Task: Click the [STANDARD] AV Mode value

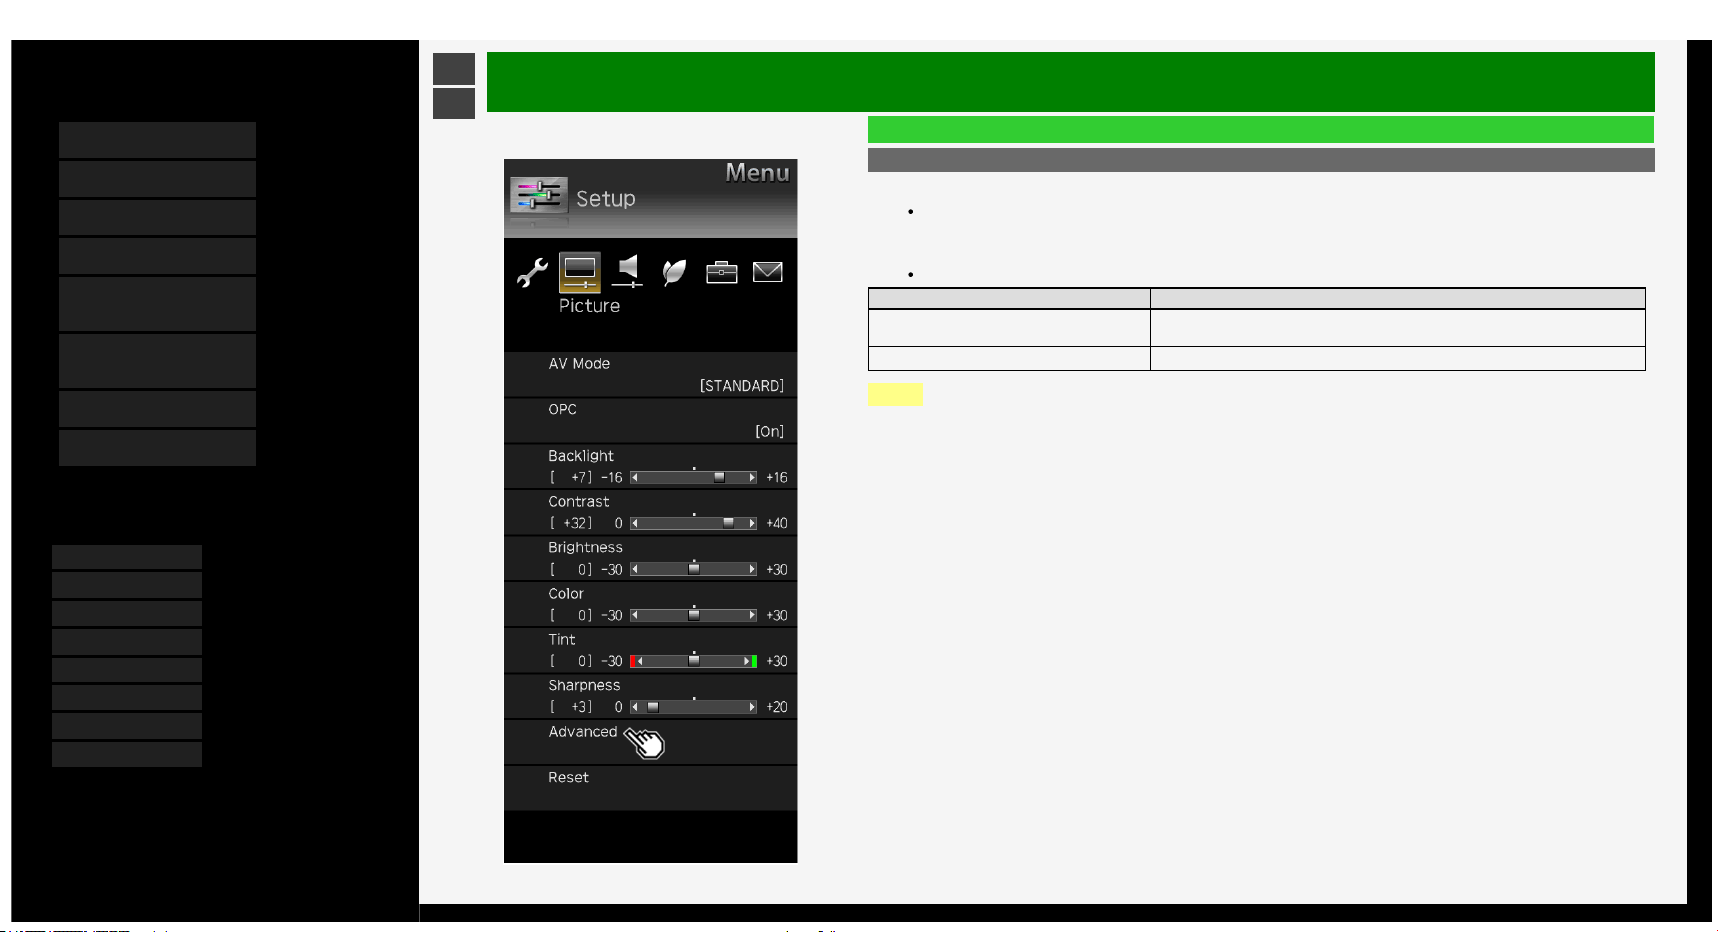Action: (x=742, y=386)
